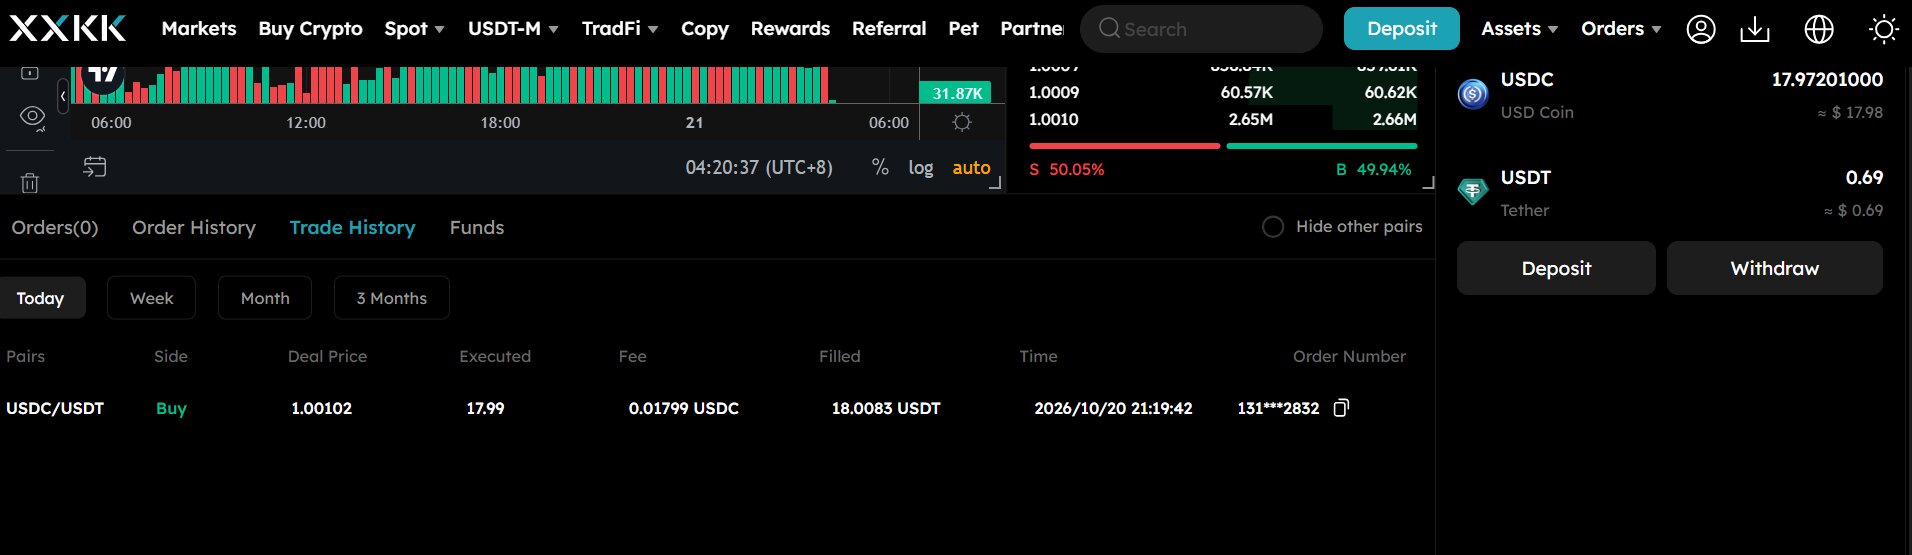
Task: Select order book price 1.0009
Action: (1054, 92)
